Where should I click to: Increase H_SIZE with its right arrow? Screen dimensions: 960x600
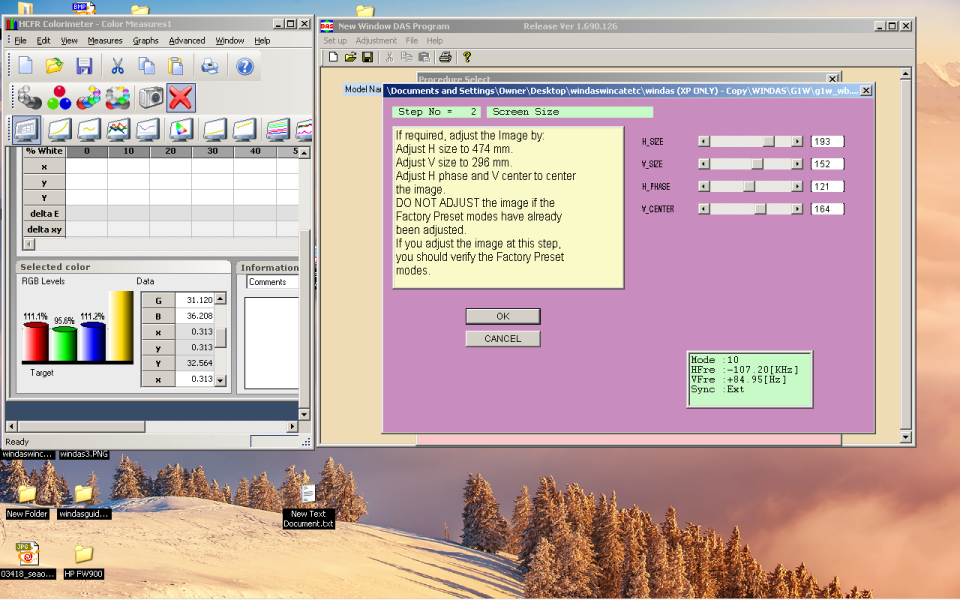coord(797,141)
